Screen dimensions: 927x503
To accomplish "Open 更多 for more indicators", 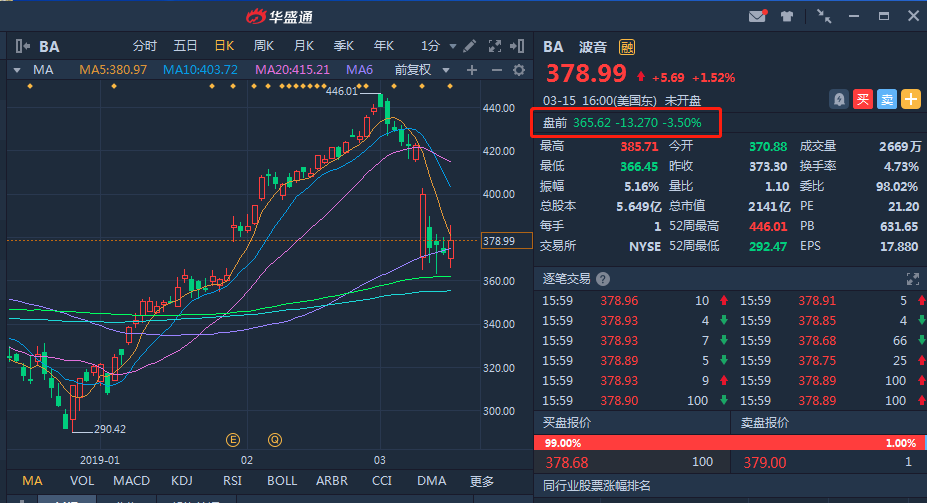I will click(x=482, y=481).
